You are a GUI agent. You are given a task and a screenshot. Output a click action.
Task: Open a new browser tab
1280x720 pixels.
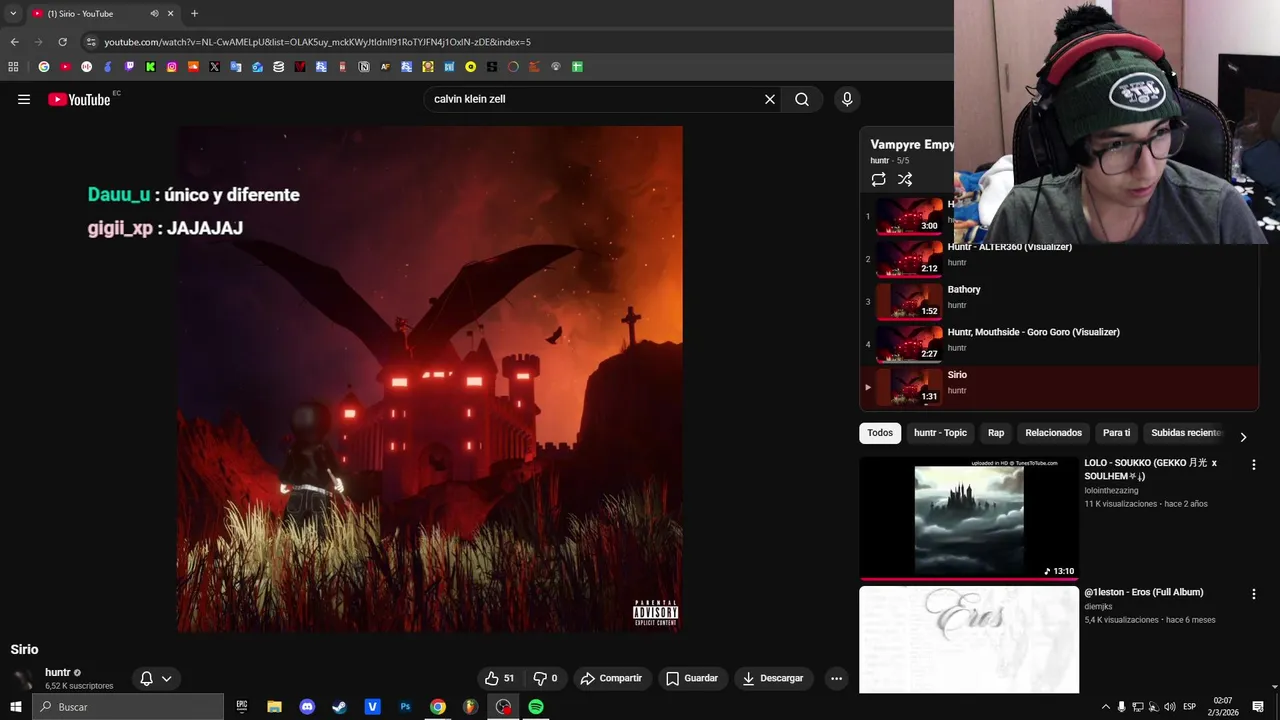[194, 13]
